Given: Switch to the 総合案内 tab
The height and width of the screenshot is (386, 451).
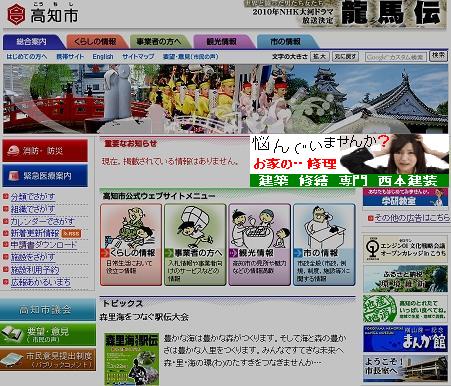Looking at the screenshot, I should (33, 42).
